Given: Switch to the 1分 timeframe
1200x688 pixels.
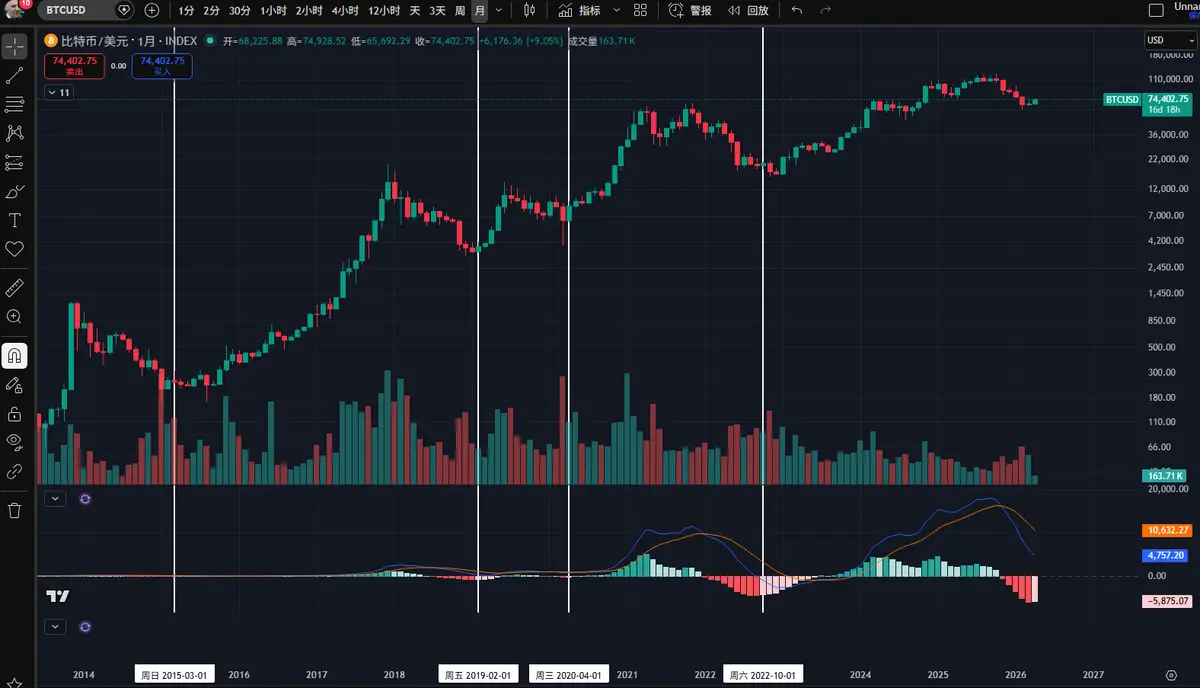Looking at the screenshot, I should point(187,10).
